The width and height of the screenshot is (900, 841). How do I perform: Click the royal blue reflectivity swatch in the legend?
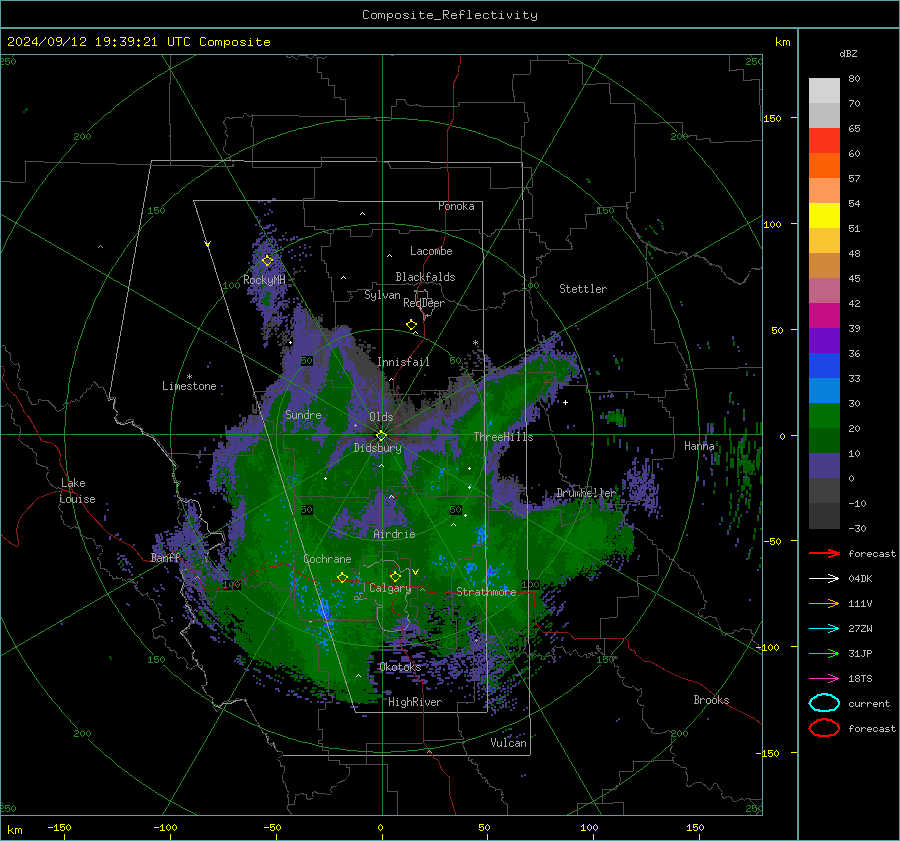[x=824, y=365]
